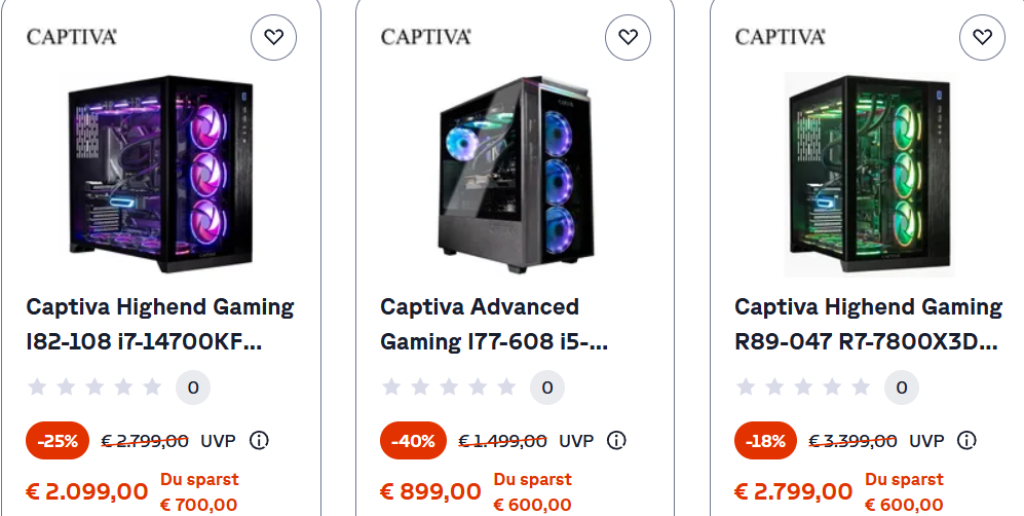This screenshot has width=1024, height=516.
Task: Click Captiva brand logo on middle card
Action: [425, 37]
